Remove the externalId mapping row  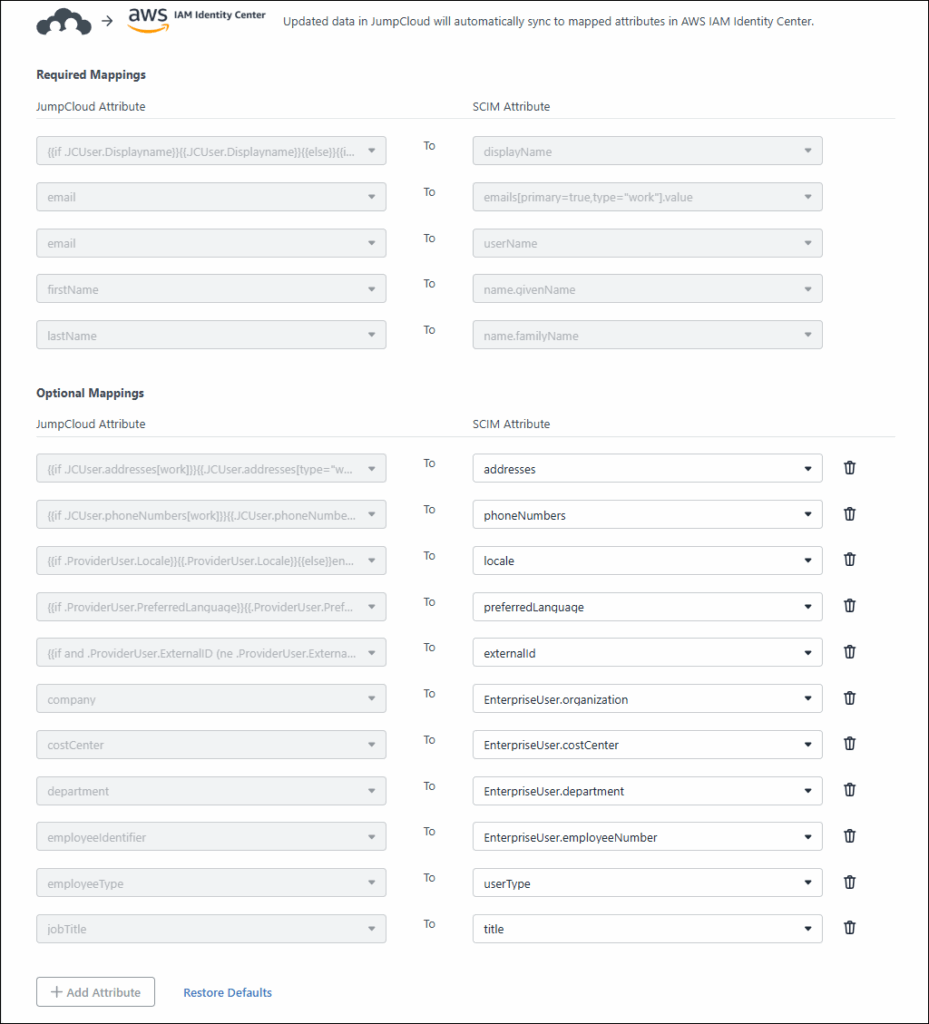tap(849, 652)
